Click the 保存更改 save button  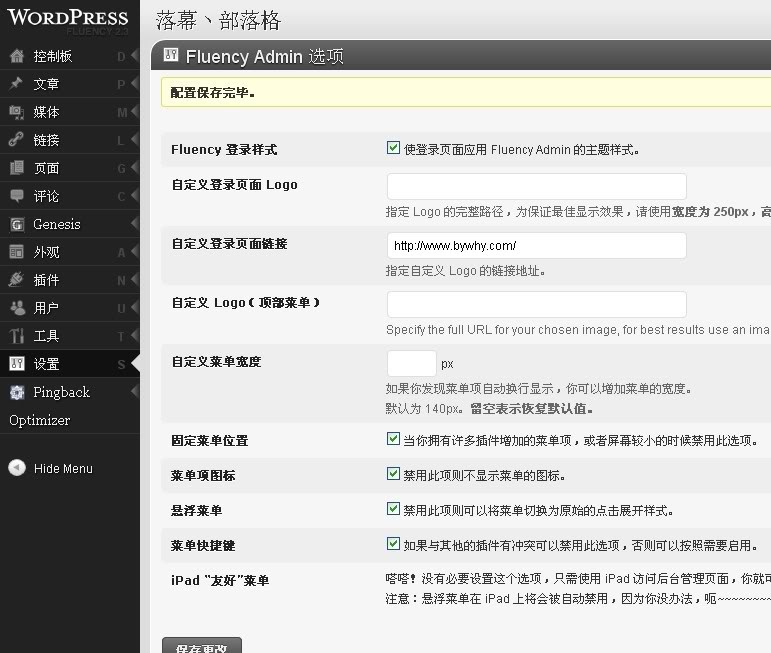[x=201, y=646]
